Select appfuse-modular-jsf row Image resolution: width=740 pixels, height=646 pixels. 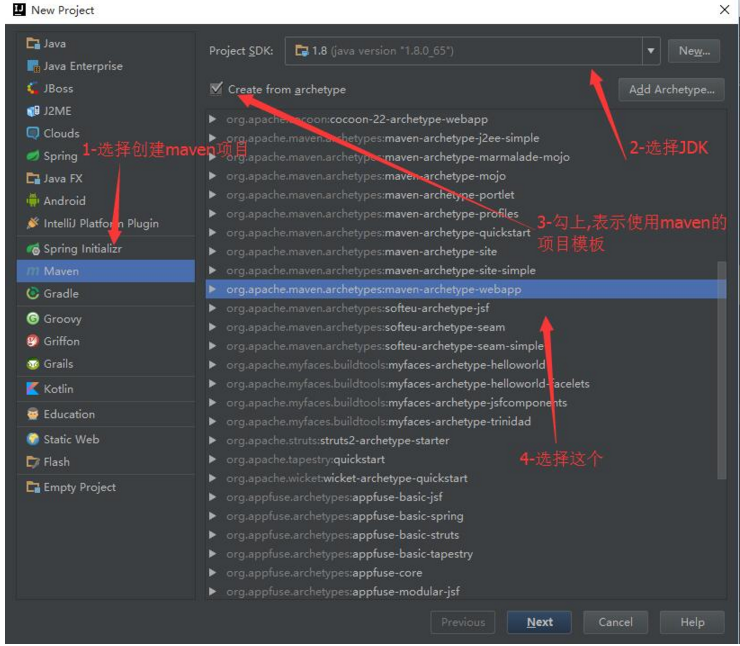[x=466, y=591]
